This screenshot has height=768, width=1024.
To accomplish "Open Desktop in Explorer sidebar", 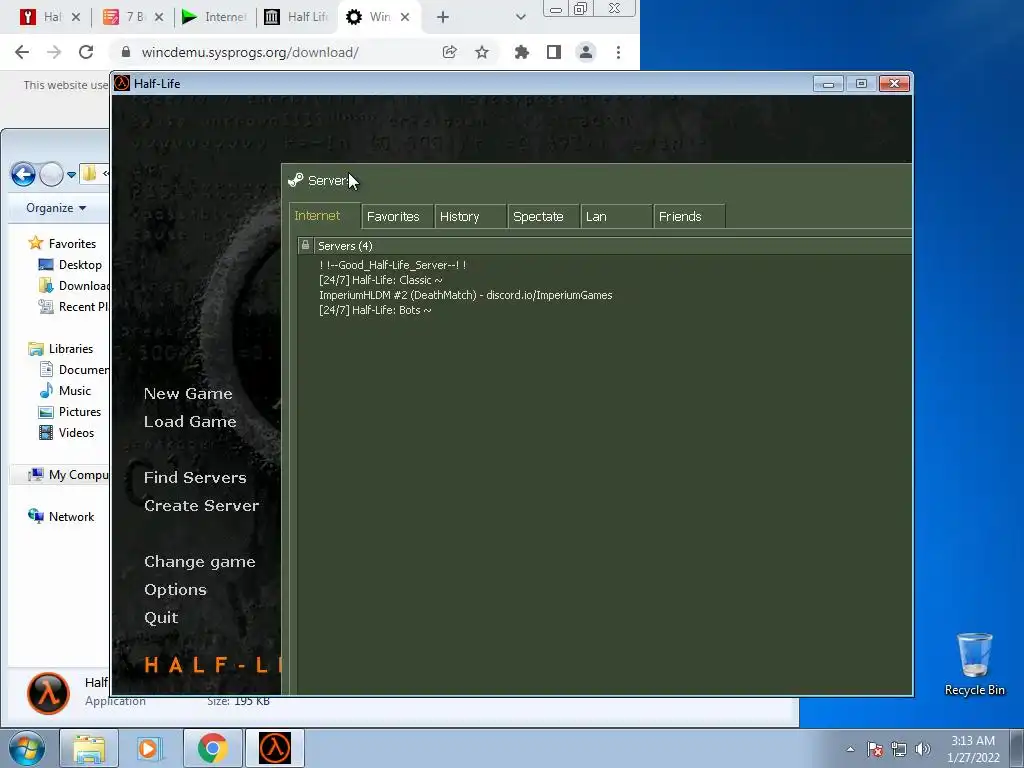I will (71, 264).
